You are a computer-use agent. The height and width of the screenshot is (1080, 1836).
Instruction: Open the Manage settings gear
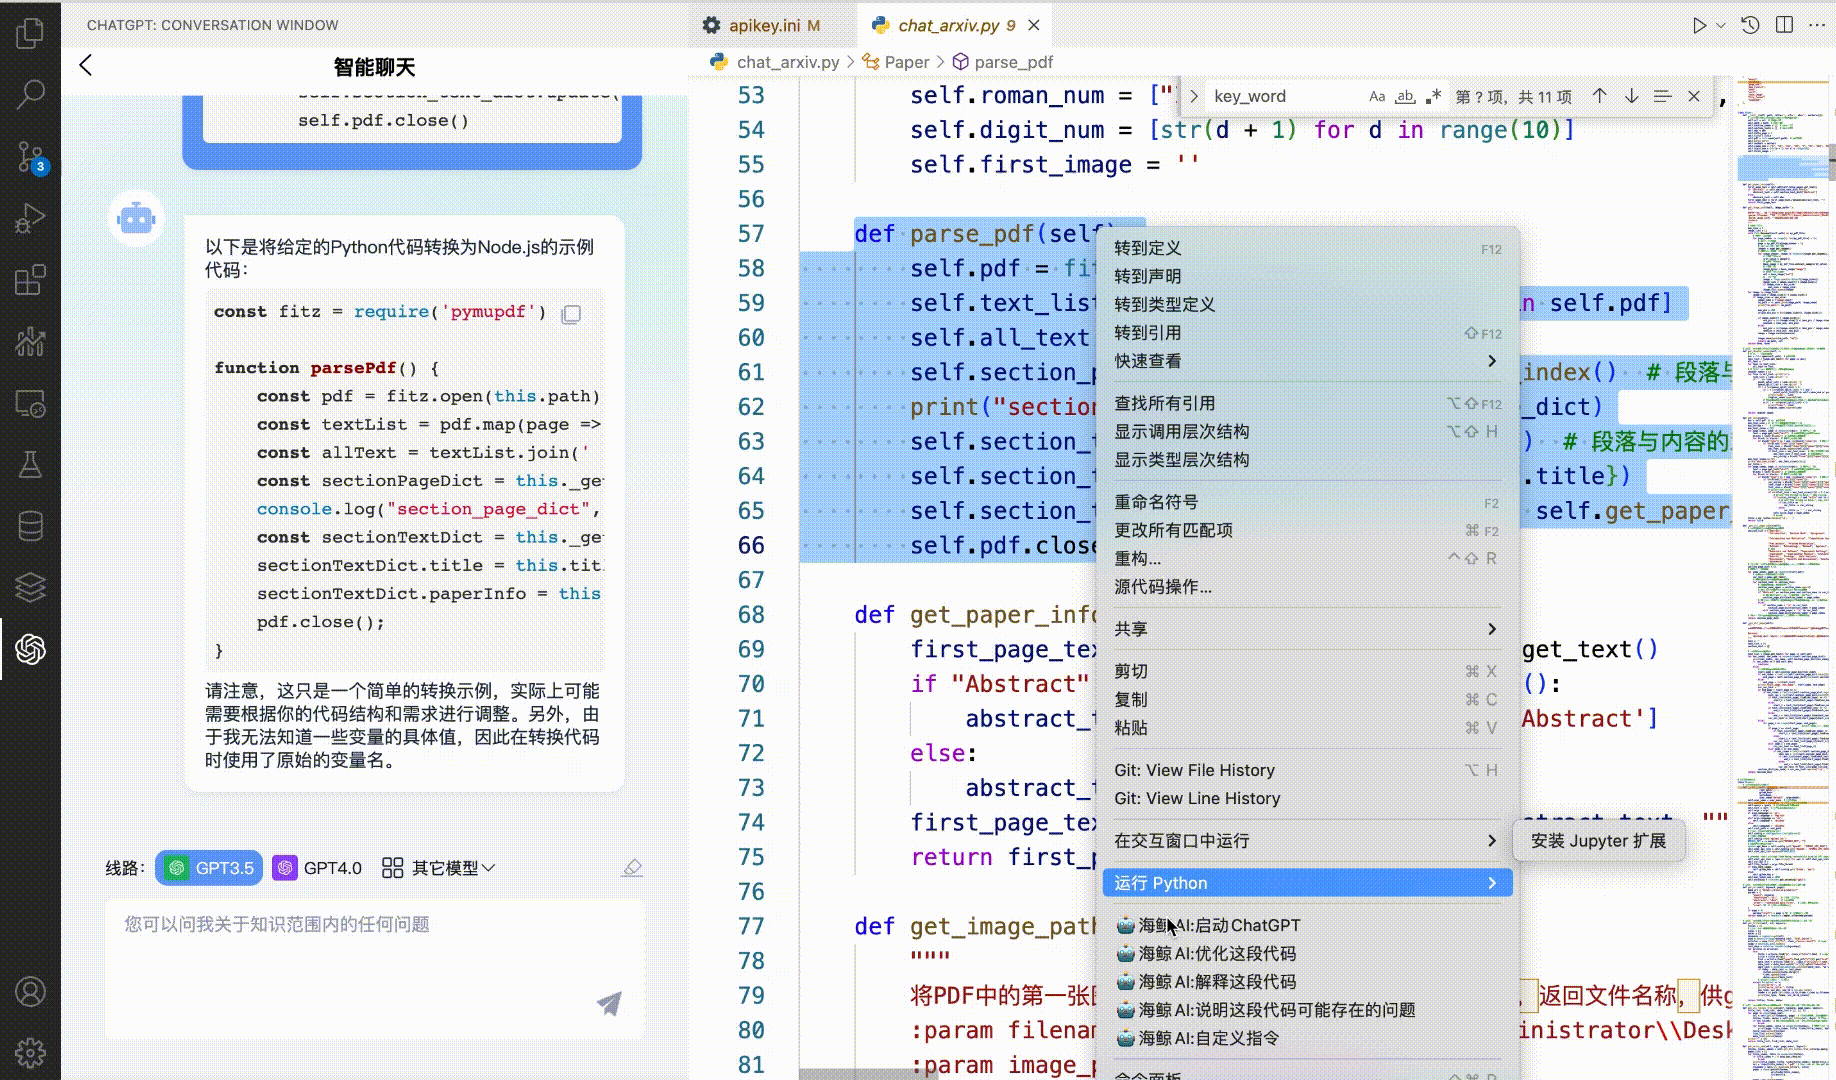coord(30,1052)
